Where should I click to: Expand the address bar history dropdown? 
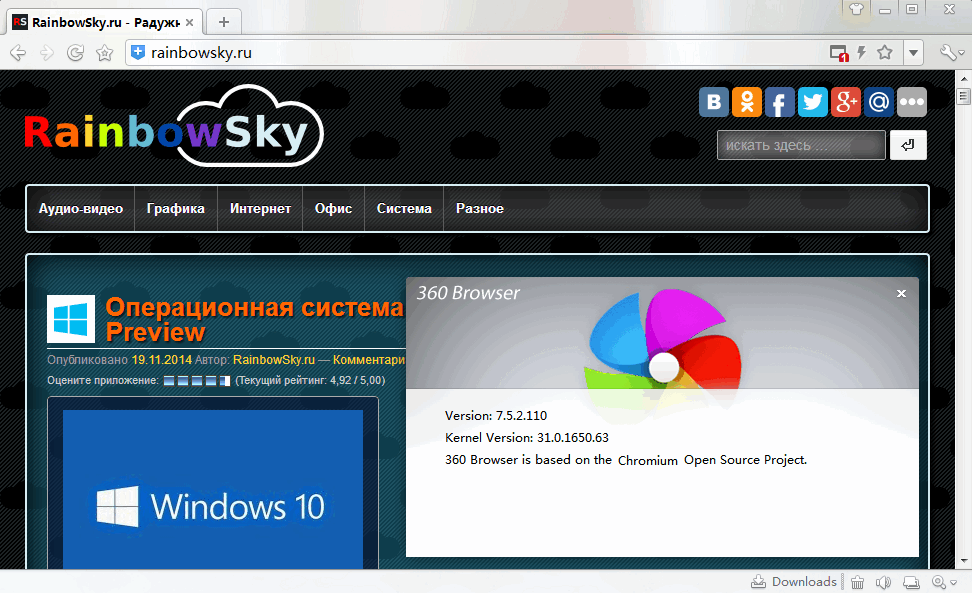(x=913, y=53)
